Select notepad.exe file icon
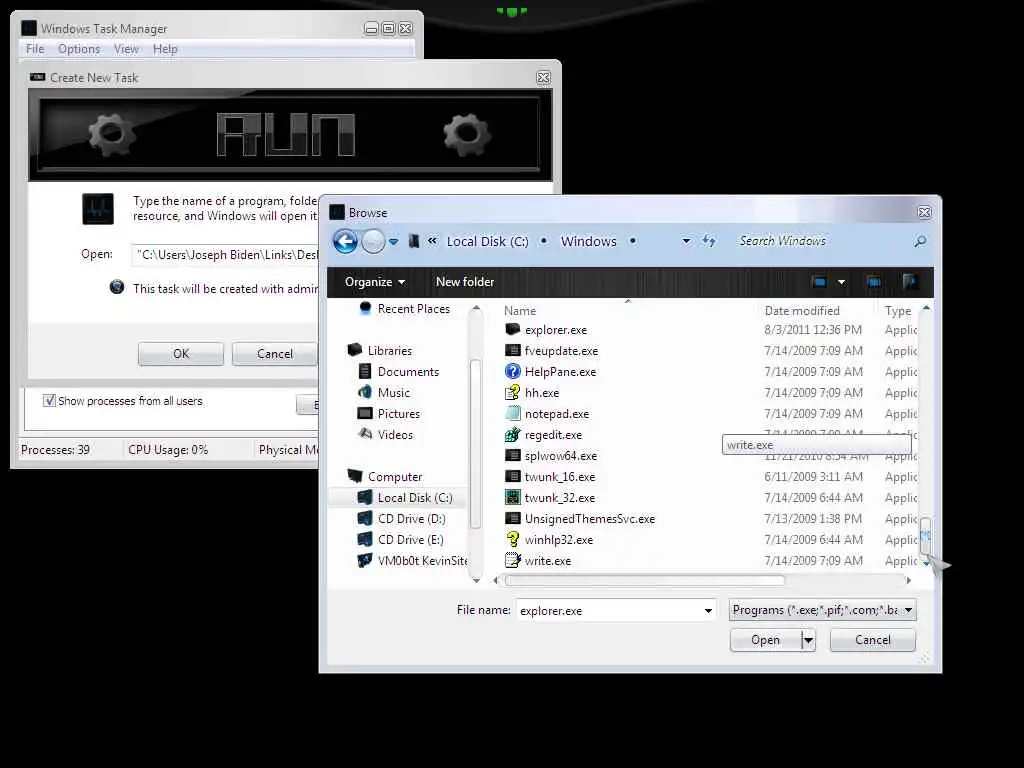Image resolution: width=1024 pixels, height=768 pixels. 513,413
